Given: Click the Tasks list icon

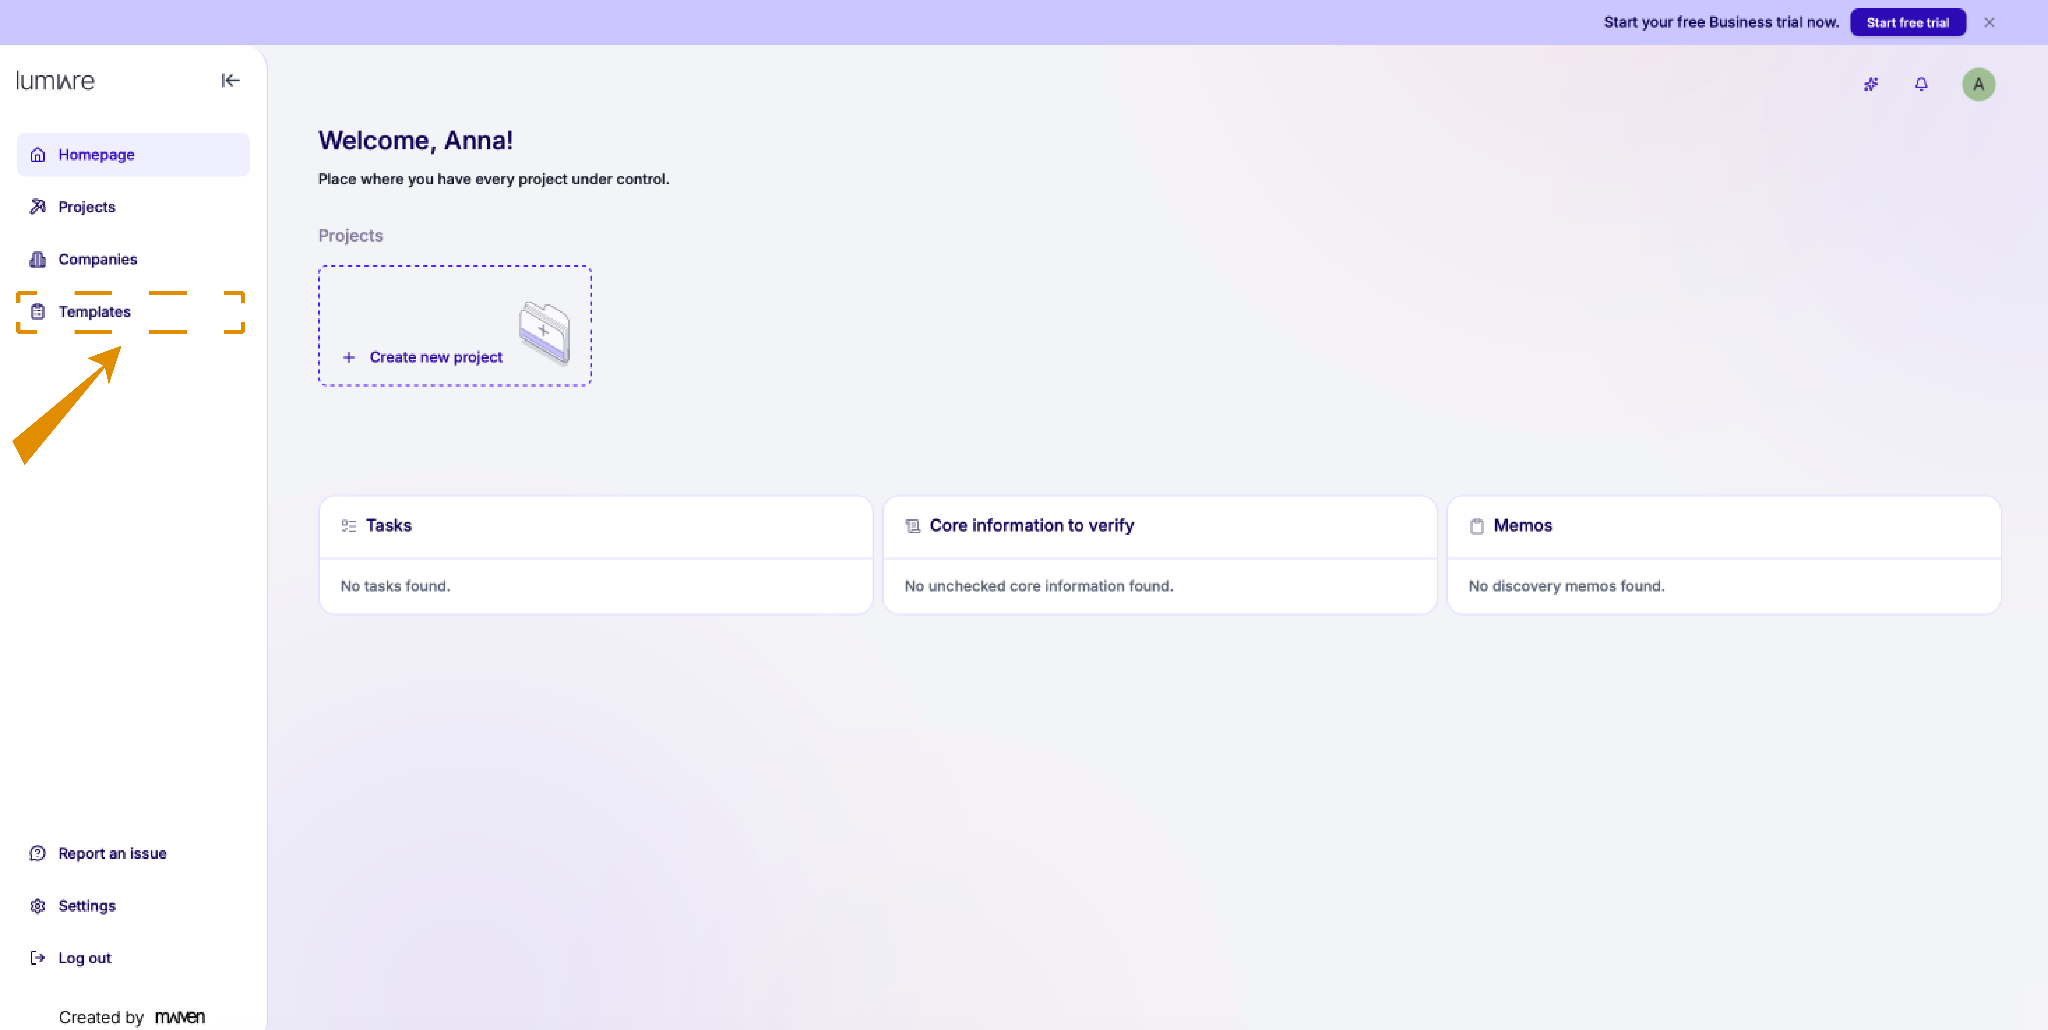Looking at the screenshot, I should click(349, 526).
